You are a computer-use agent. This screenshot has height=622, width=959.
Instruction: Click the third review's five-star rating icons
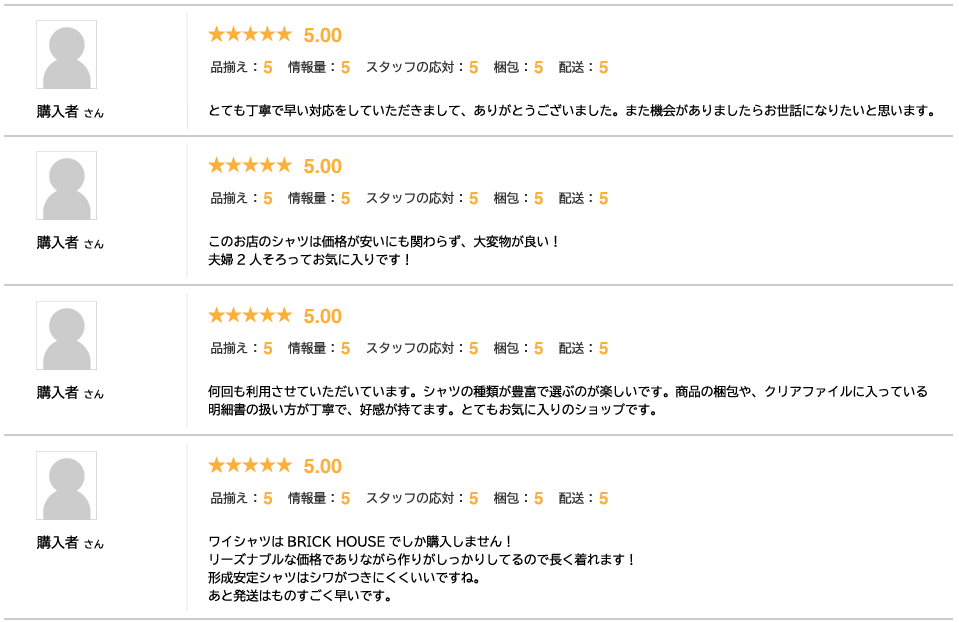click(x=249, y=316)
